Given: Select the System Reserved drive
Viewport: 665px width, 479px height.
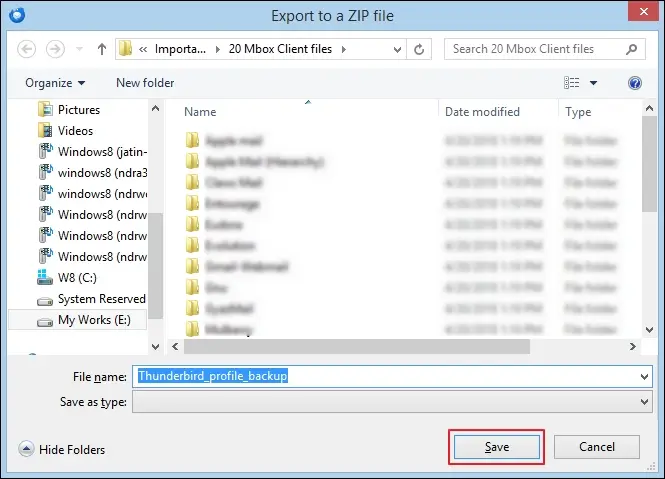Looking at the screenshot, I should pyautogui.click(x=102, y=299).
